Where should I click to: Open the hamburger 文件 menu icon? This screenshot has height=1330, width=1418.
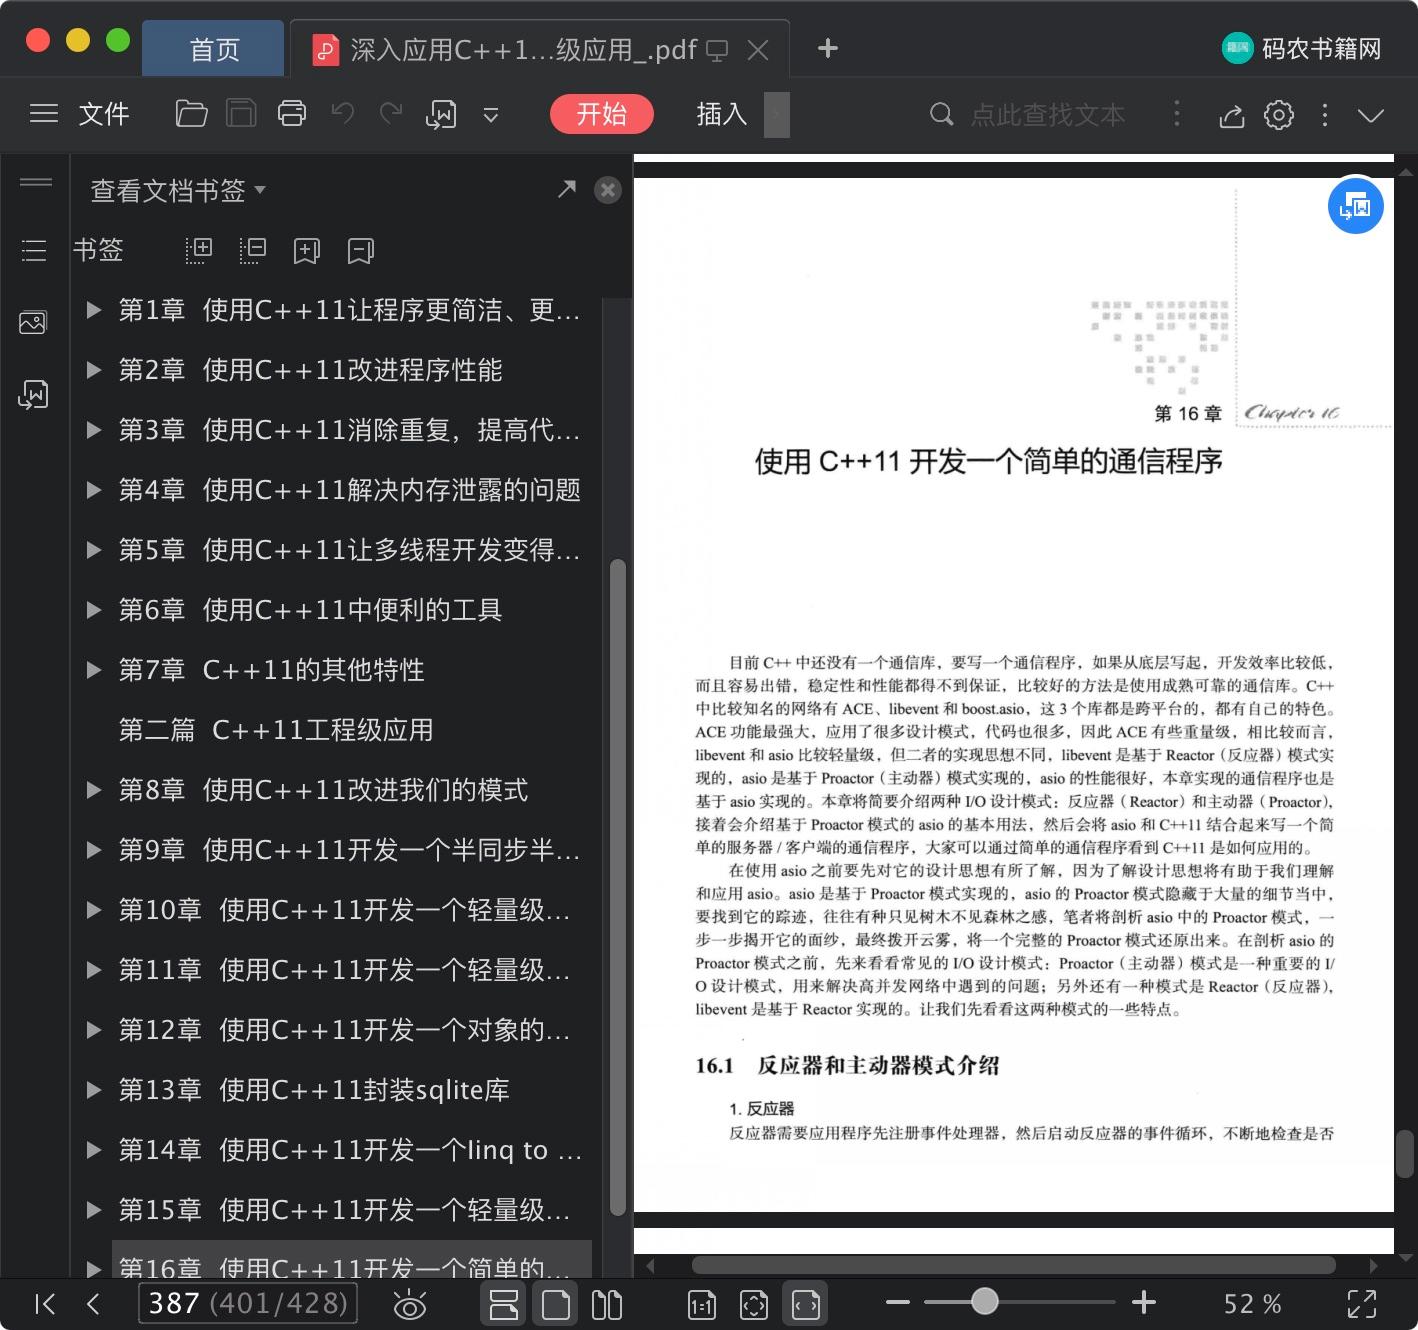click(44, 114)
